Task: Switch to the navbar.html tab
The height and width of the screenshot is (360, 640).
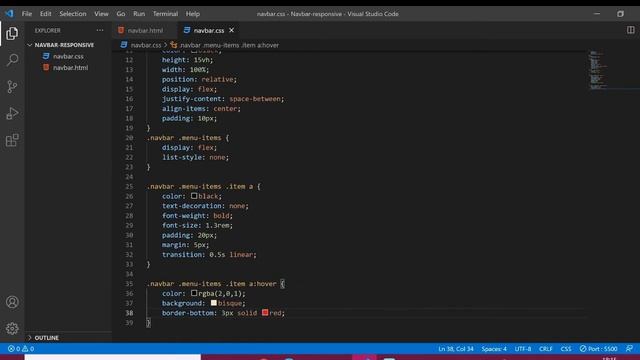Action: [x=145, y=30]
